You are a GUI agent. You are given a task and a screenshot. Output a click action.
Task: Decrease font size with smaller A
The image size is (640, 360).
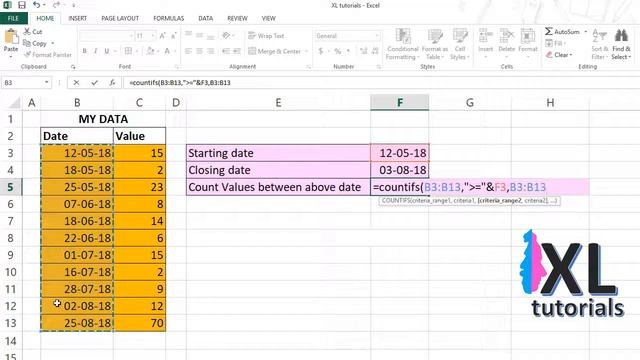point(173,36)
